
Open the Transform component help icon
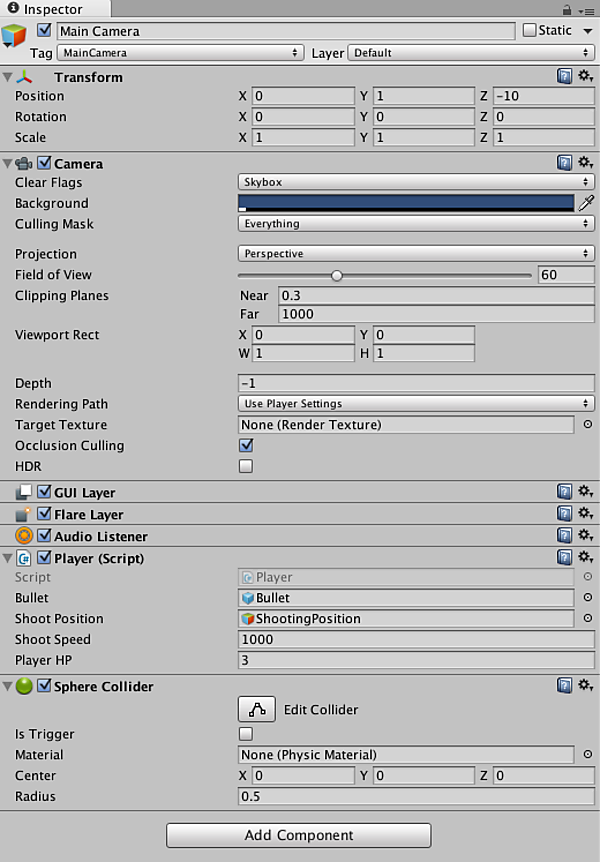click(565, 77)
